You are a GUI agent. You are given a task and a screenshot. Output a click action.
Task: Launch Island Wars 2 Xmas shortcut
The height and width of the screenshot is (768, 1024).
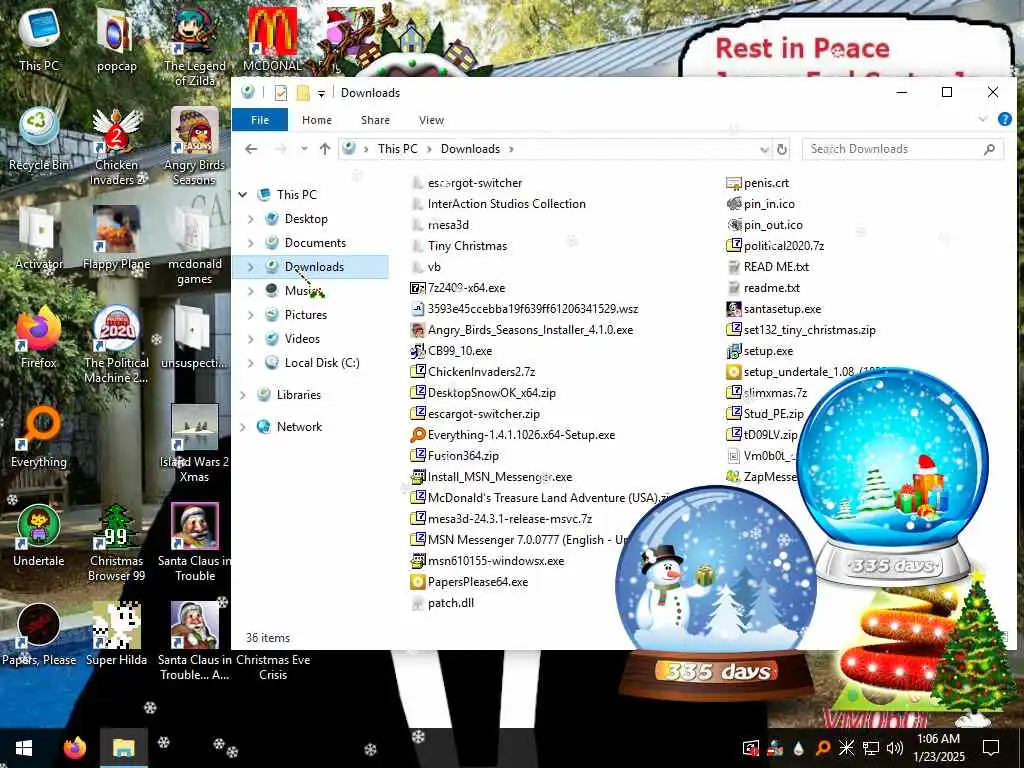click(195, 444)
